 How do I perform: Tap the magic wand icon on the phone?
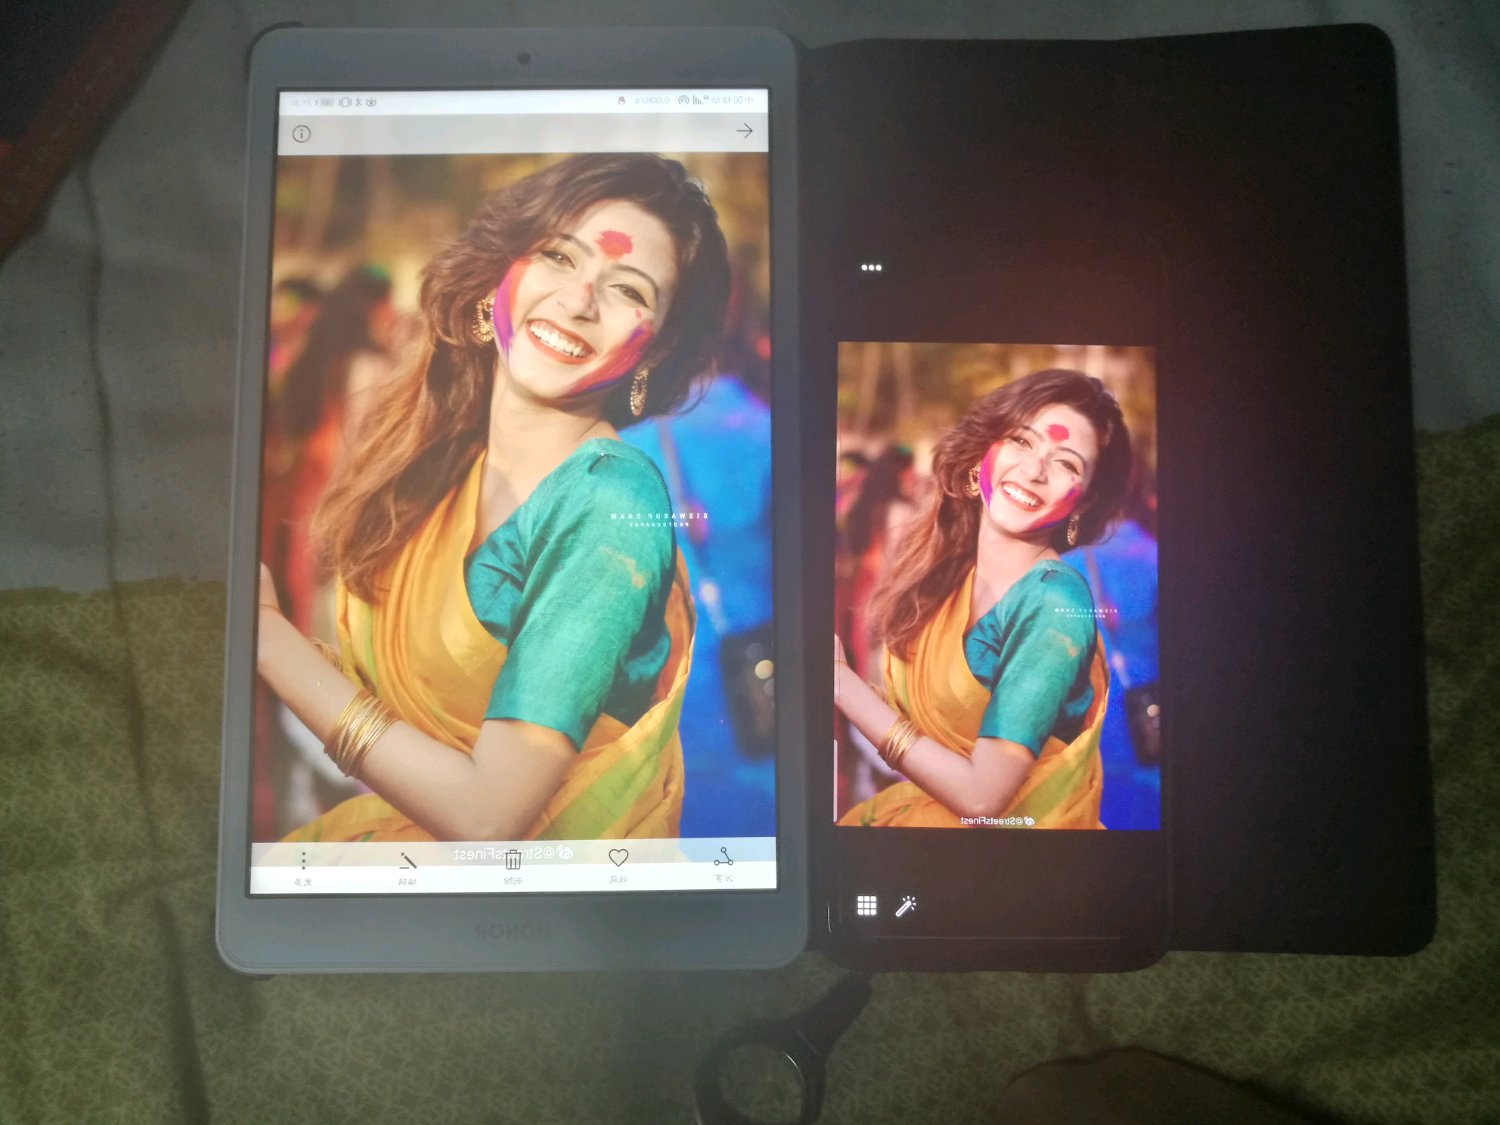pos(906,906)
